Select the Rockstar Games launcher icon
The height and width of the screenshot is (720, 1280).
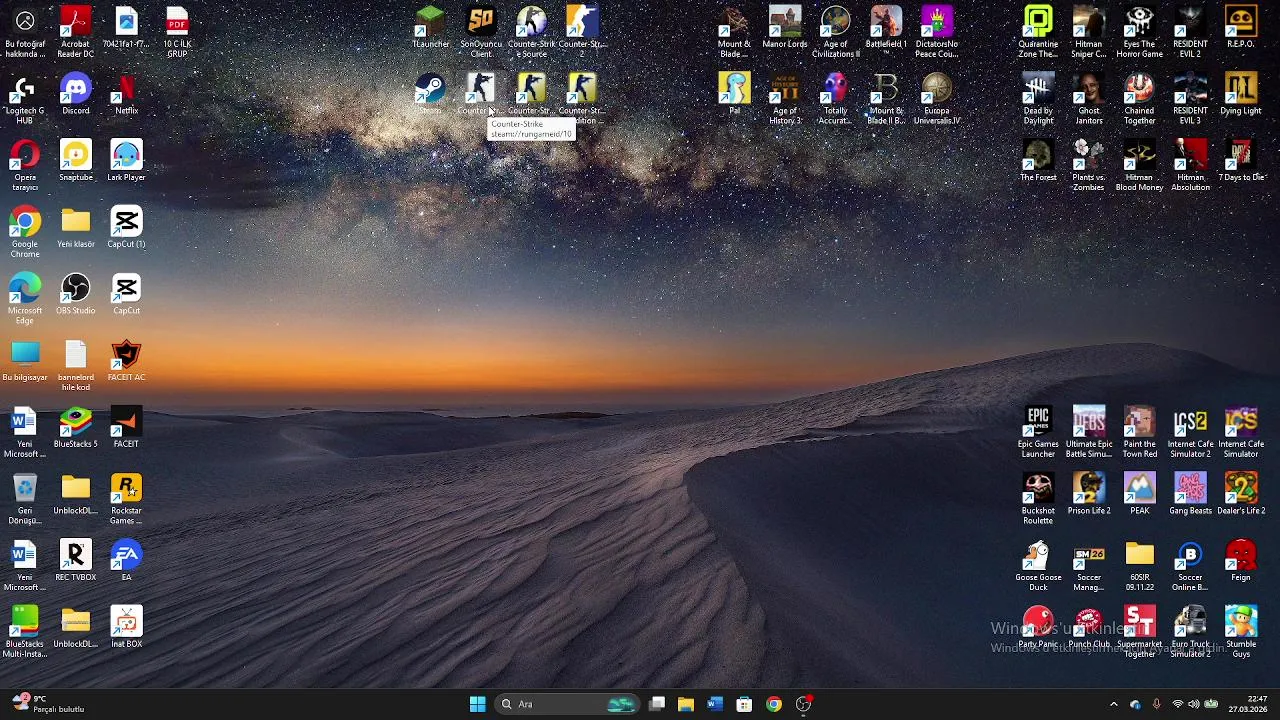pyautogui.click(x=126, y=499)
